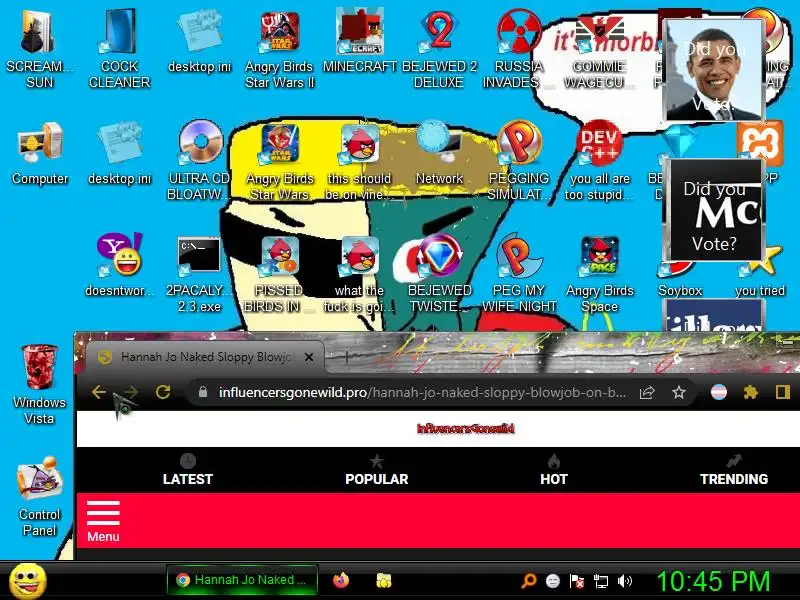Launch BEJEWED TWISTE shortcut

[x=439, y=273]
